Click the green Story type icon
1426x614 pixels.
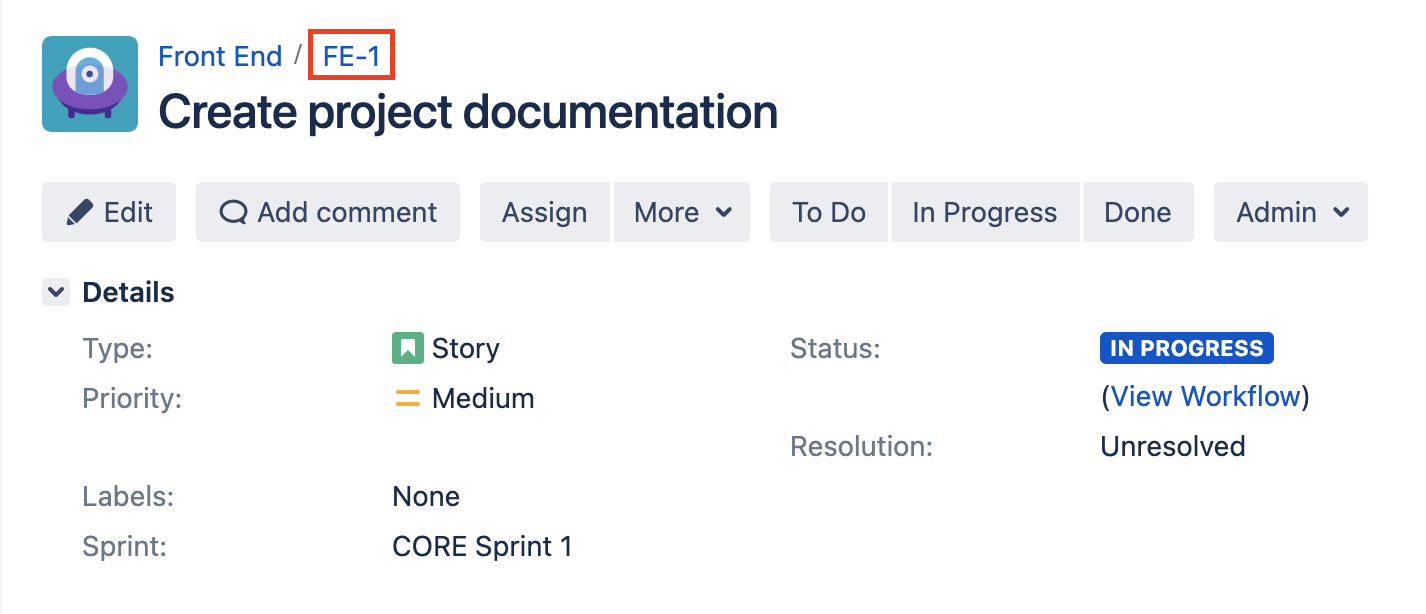click(x=407, y=348)
